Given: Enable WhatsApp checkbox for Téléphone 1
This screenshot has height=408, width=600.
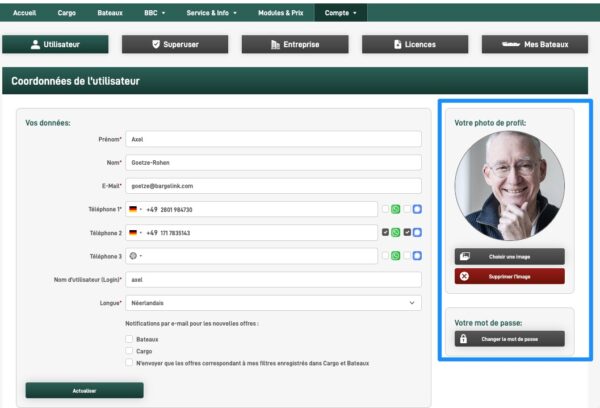Looking at the screenshot, I should 385,209.
